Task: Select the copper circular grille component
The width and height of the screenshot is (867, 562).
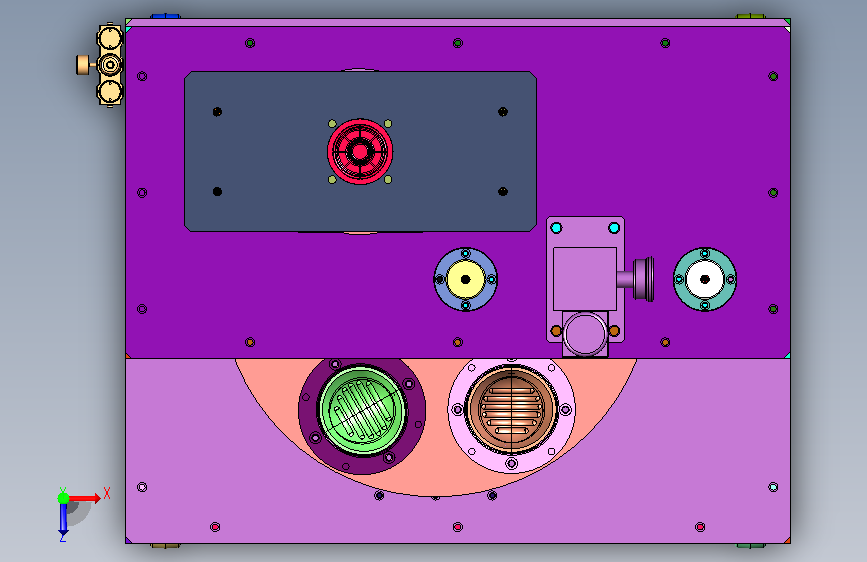Action: [512, 409]
